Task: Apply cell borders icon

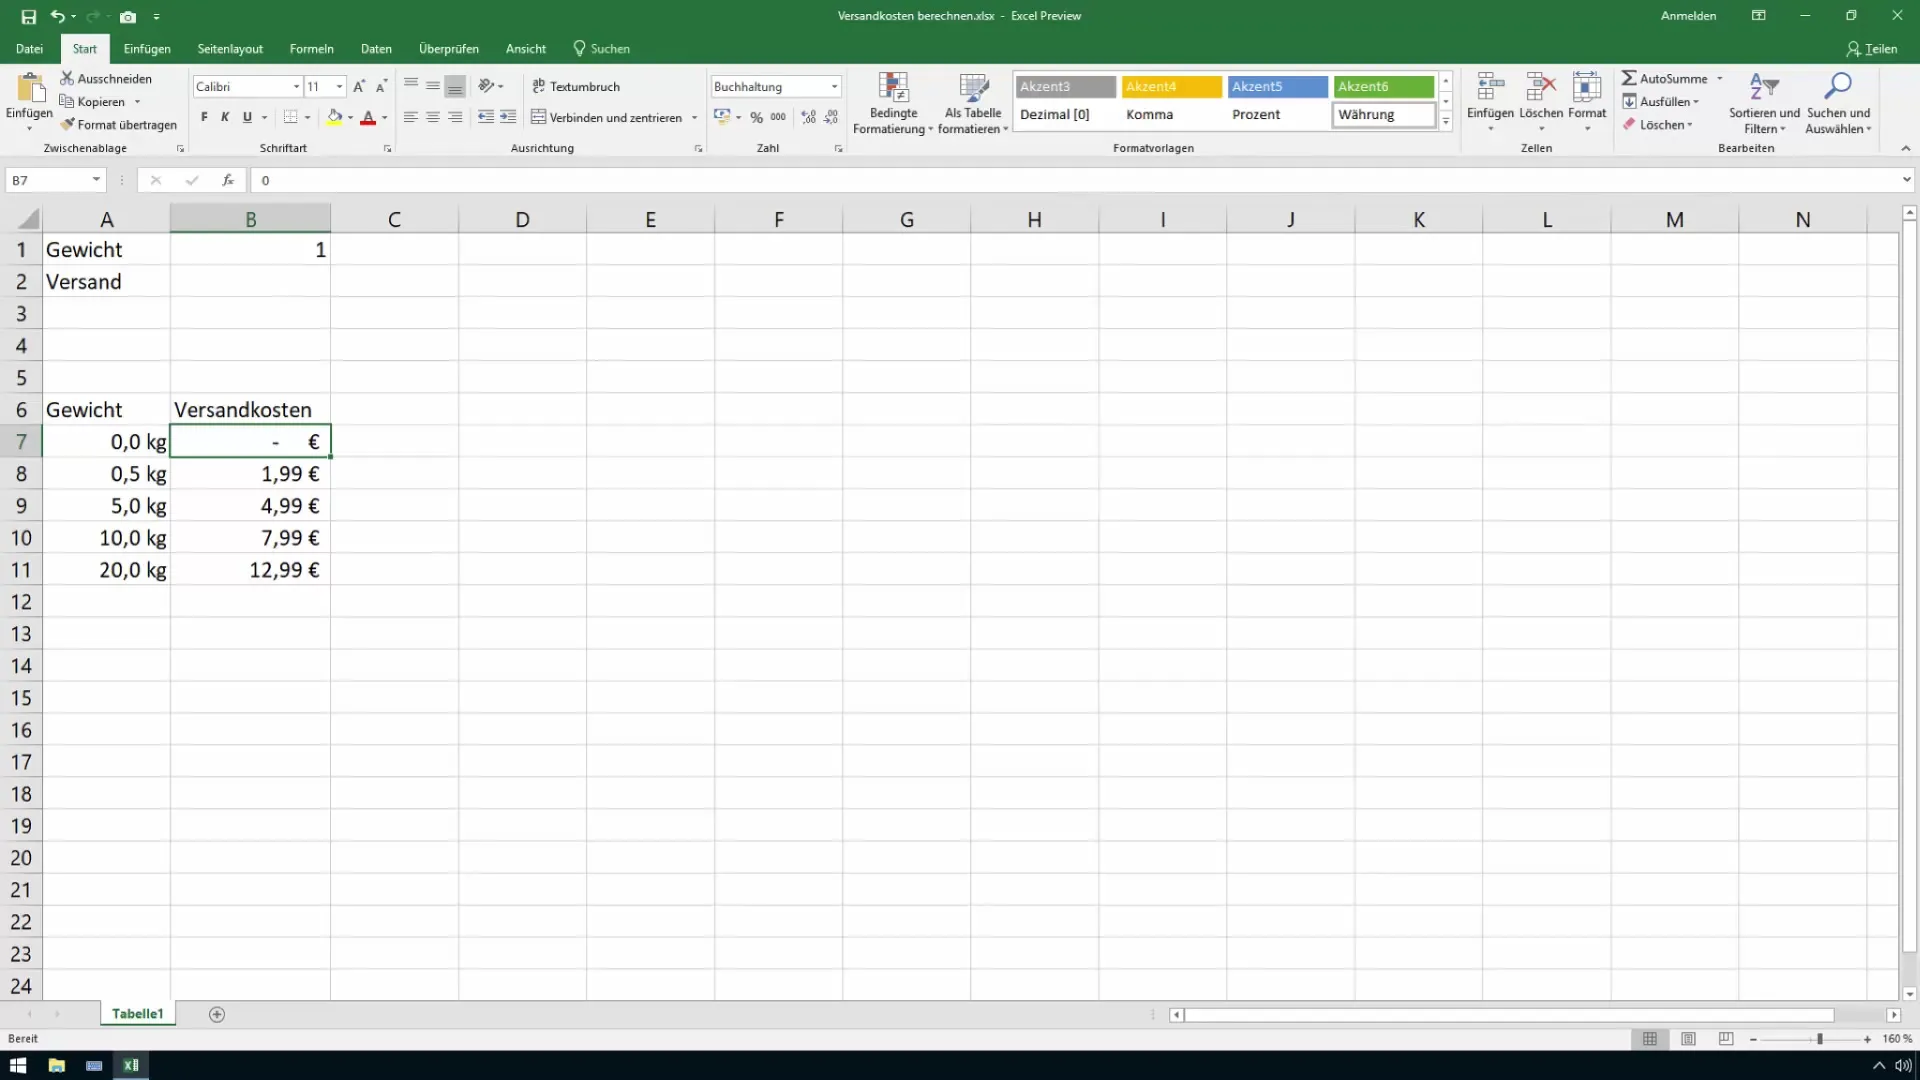Action: [x=290, y=117]
